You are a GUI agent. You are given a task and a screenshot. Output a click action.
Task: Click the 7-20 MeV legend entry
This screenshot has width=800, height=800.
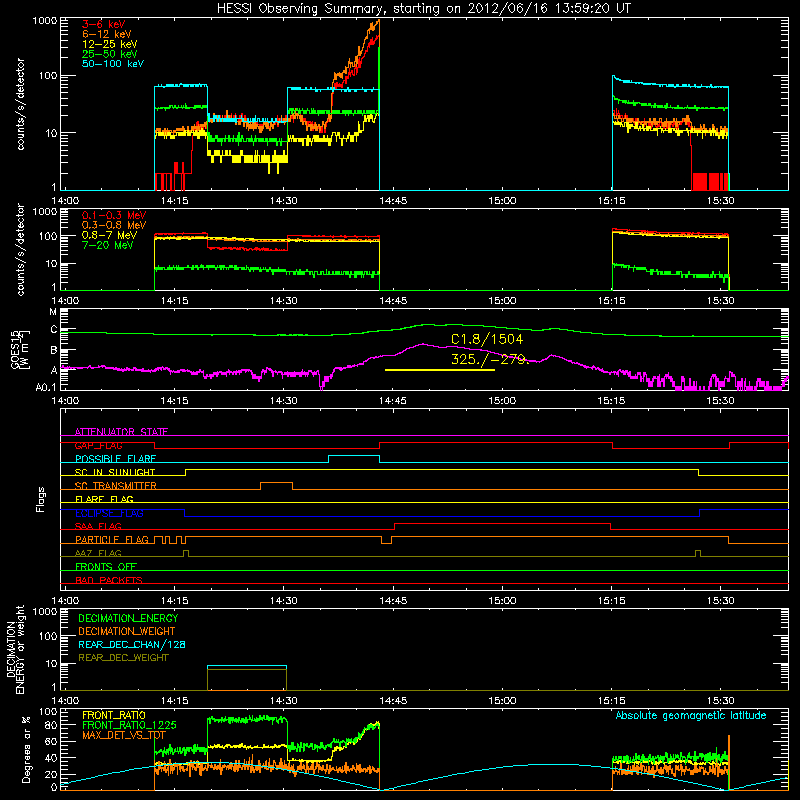[x=108, y=245]
